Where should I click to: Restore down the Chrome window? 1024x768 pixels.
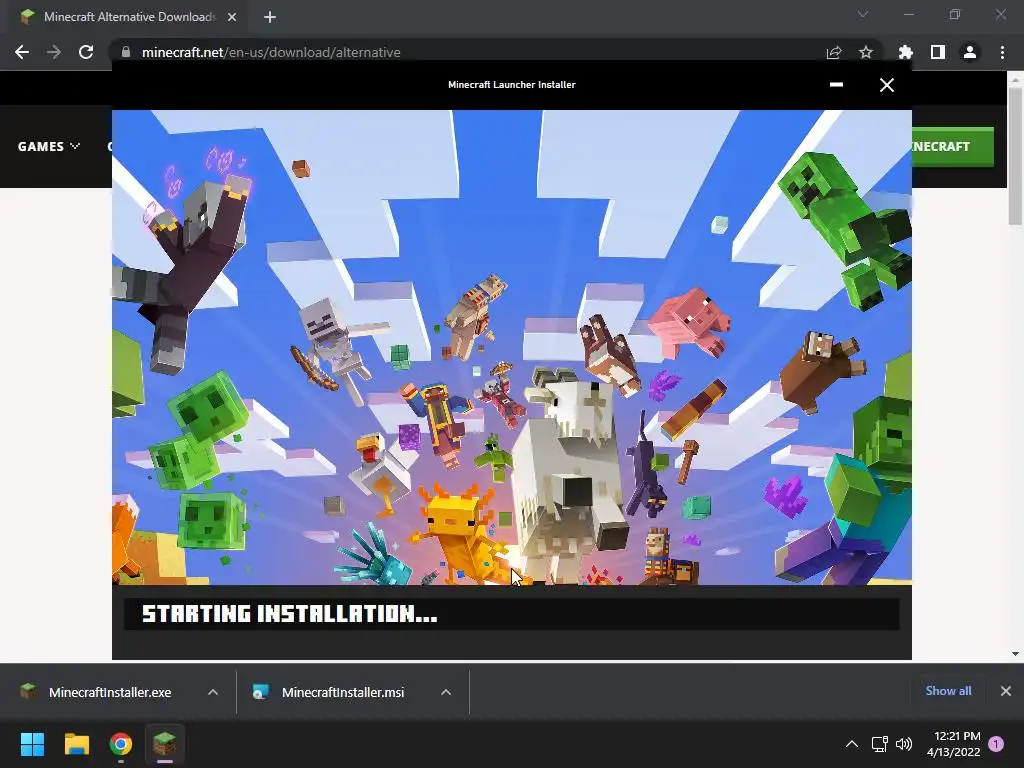click(x=955, y=14)
